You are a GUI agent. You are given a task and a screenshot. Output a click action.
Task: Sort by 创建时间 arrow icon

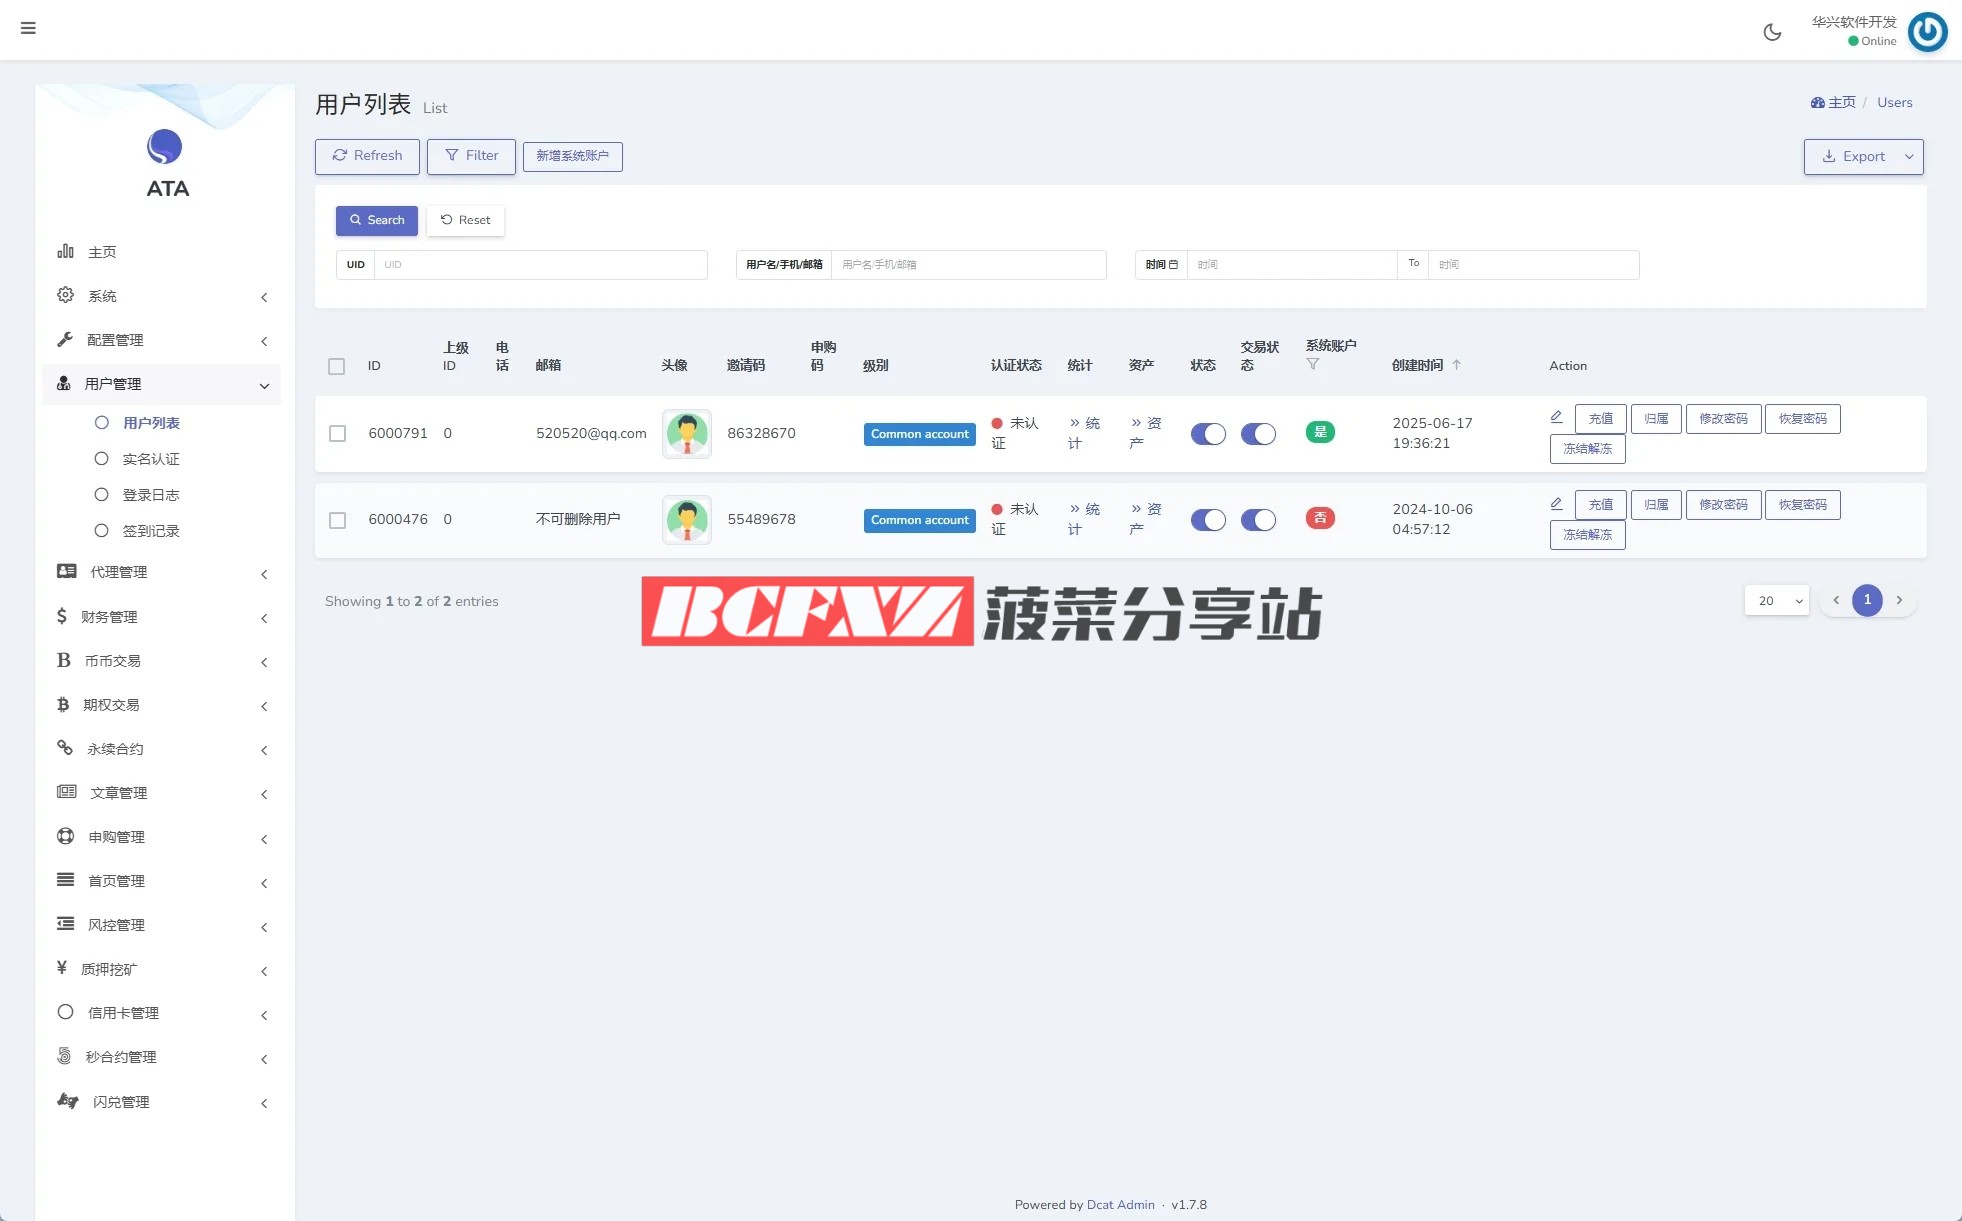point(1456,365)
